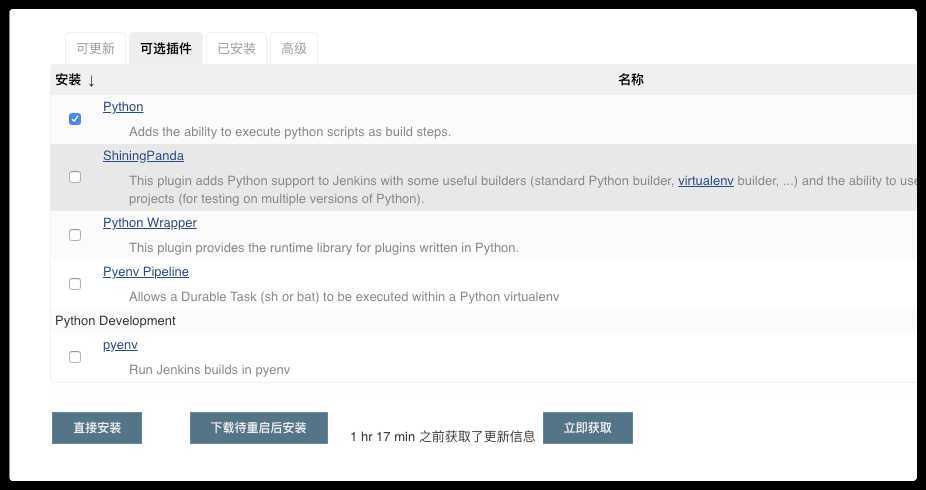
Task: Click the 下载待重启后安装 button
Action: coord(259,428)
